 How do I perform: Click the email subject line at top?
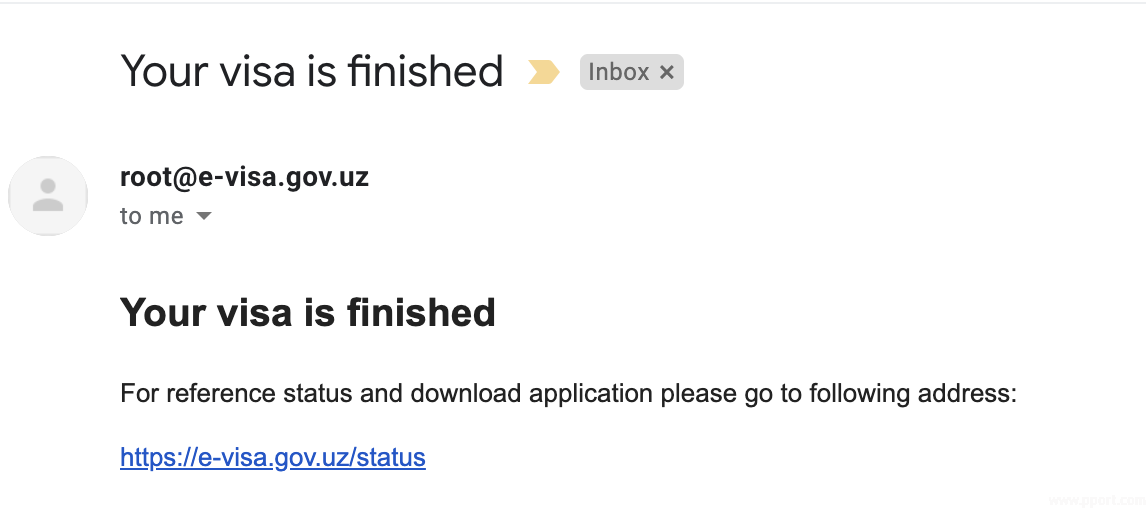311,72
